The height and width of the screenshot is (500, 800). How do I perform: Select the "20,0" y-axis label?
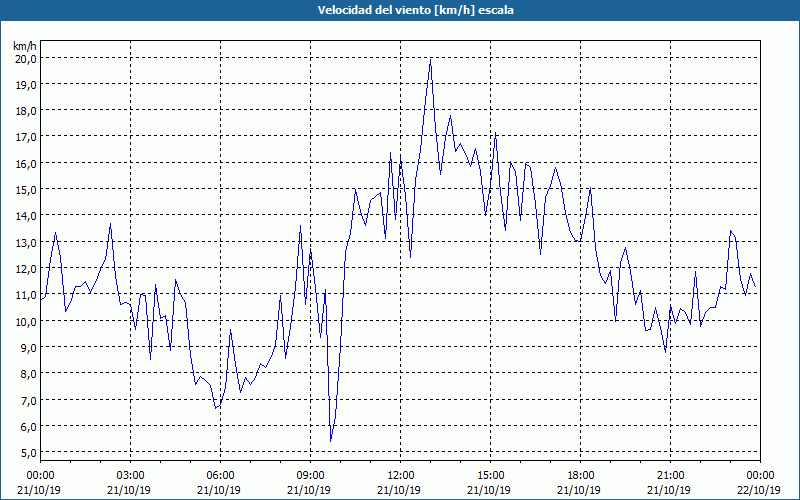(x=26, y=58)
